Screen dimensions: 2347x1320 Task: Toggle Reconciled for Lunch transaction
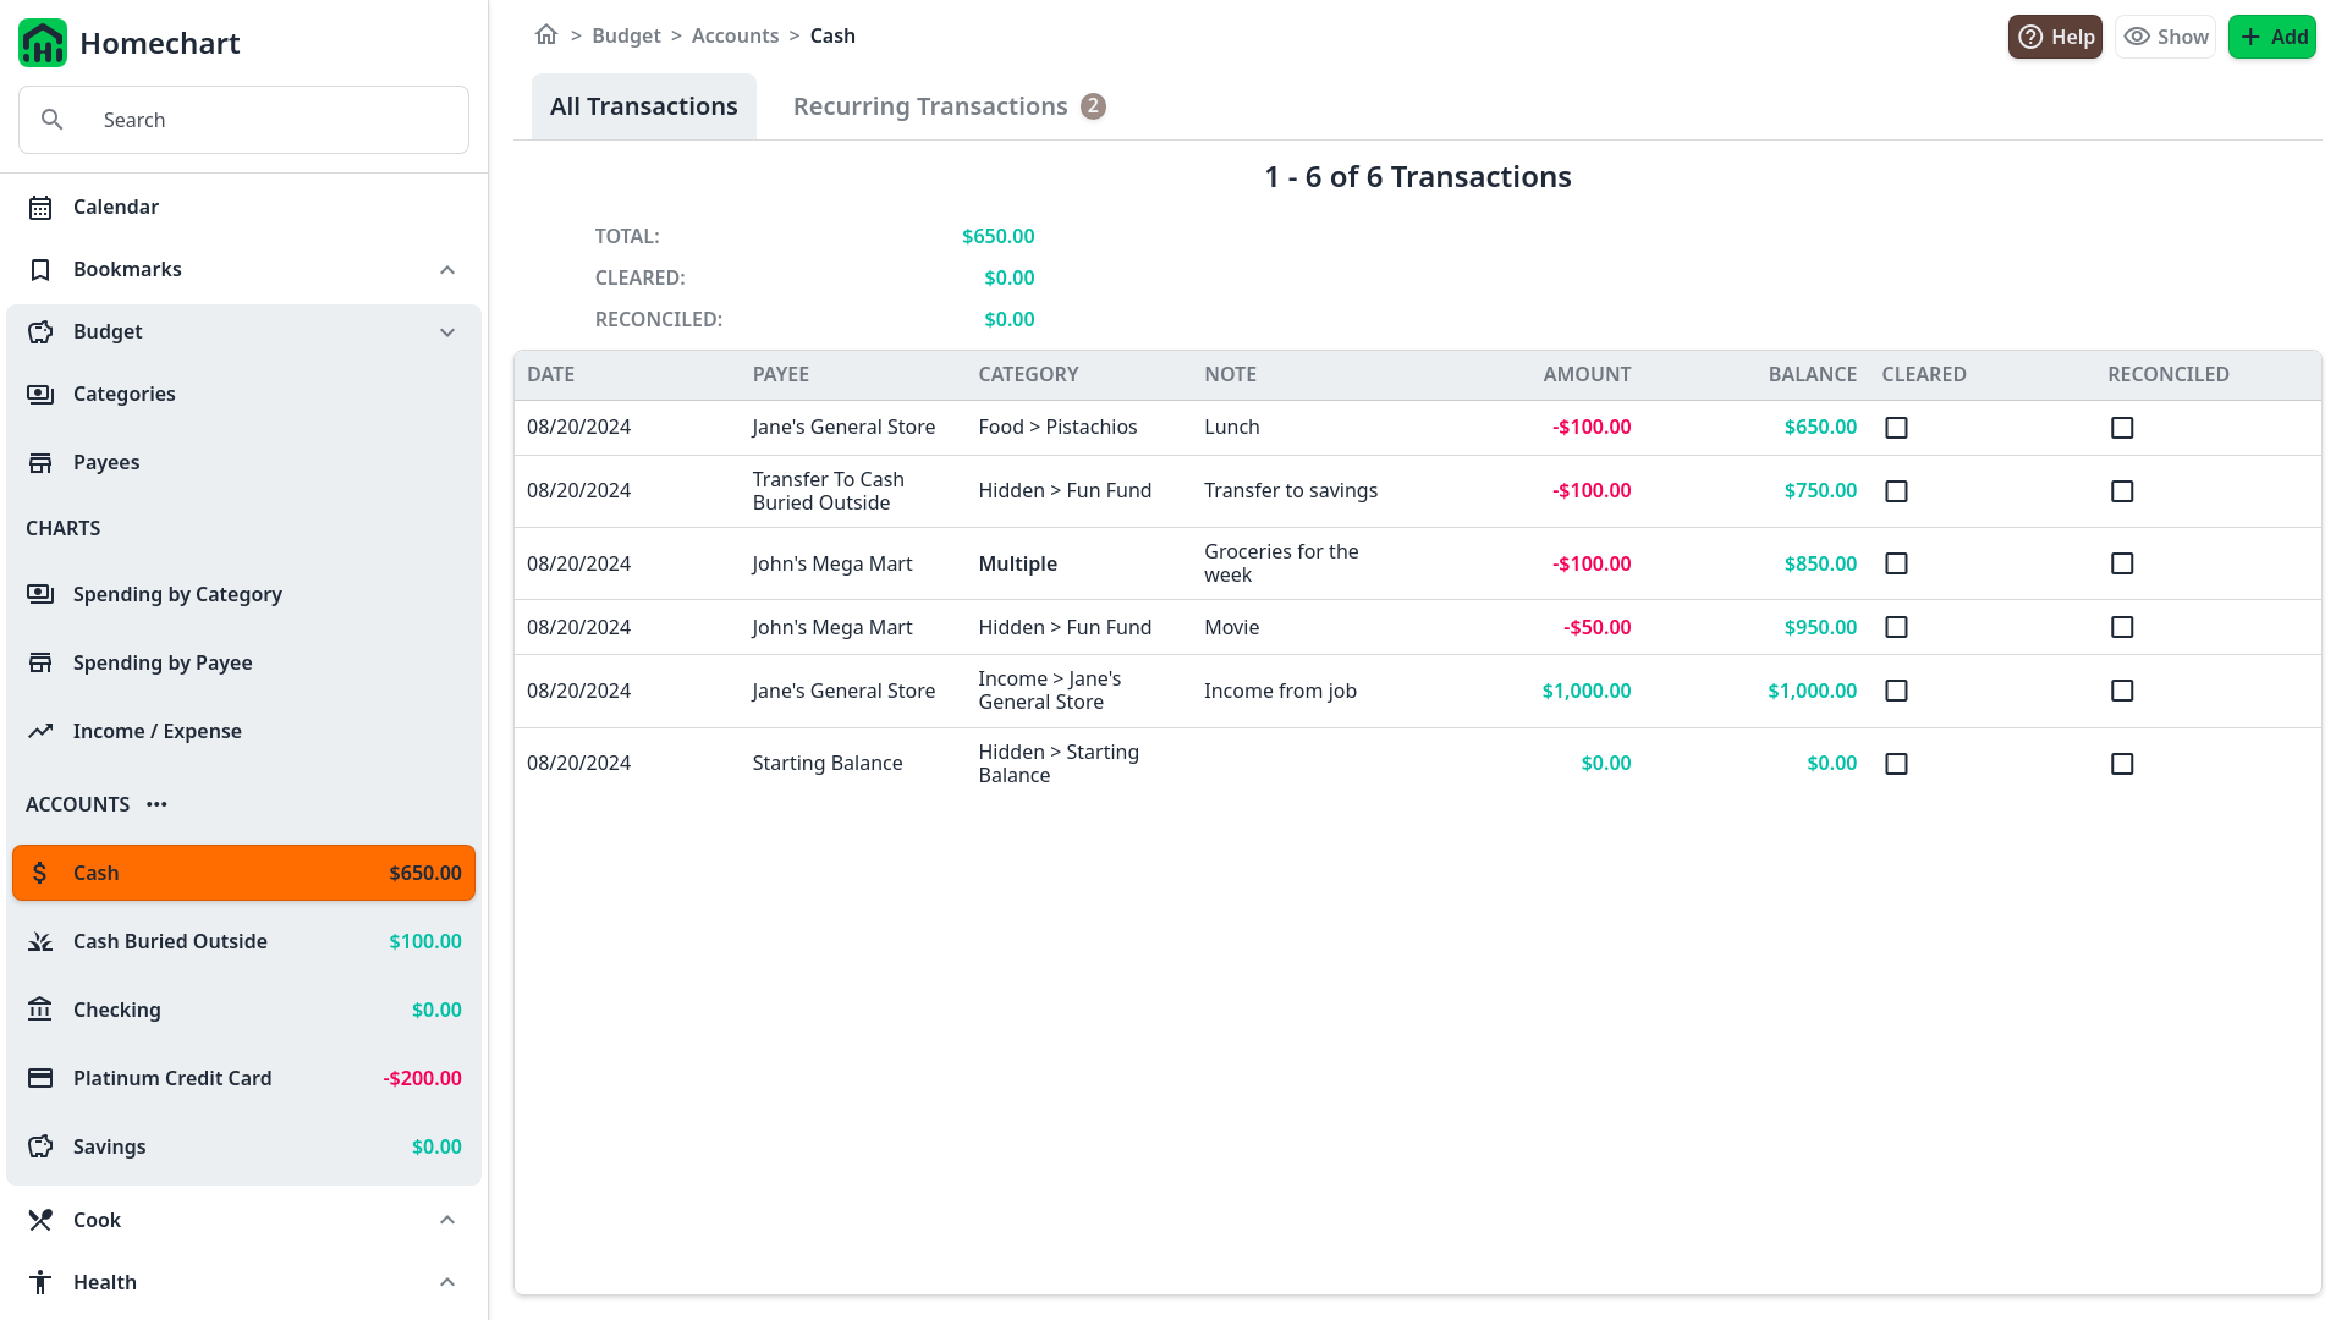(x=2122, y=428)
